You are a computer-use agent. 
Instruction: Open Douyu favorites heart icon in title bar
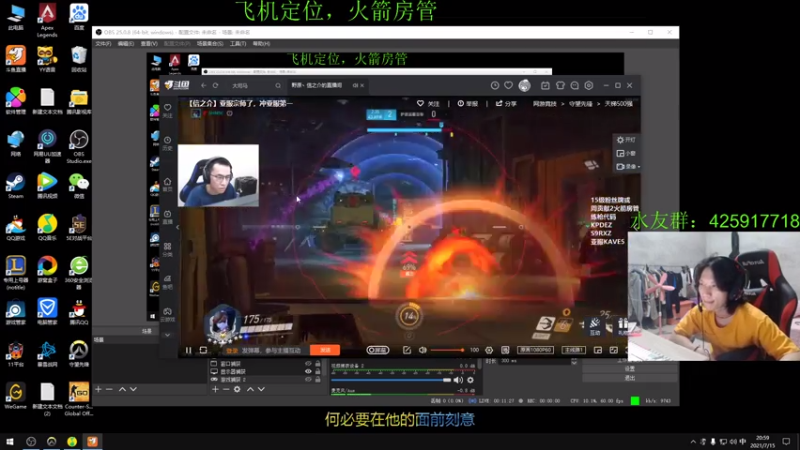[x=509, y=85]
